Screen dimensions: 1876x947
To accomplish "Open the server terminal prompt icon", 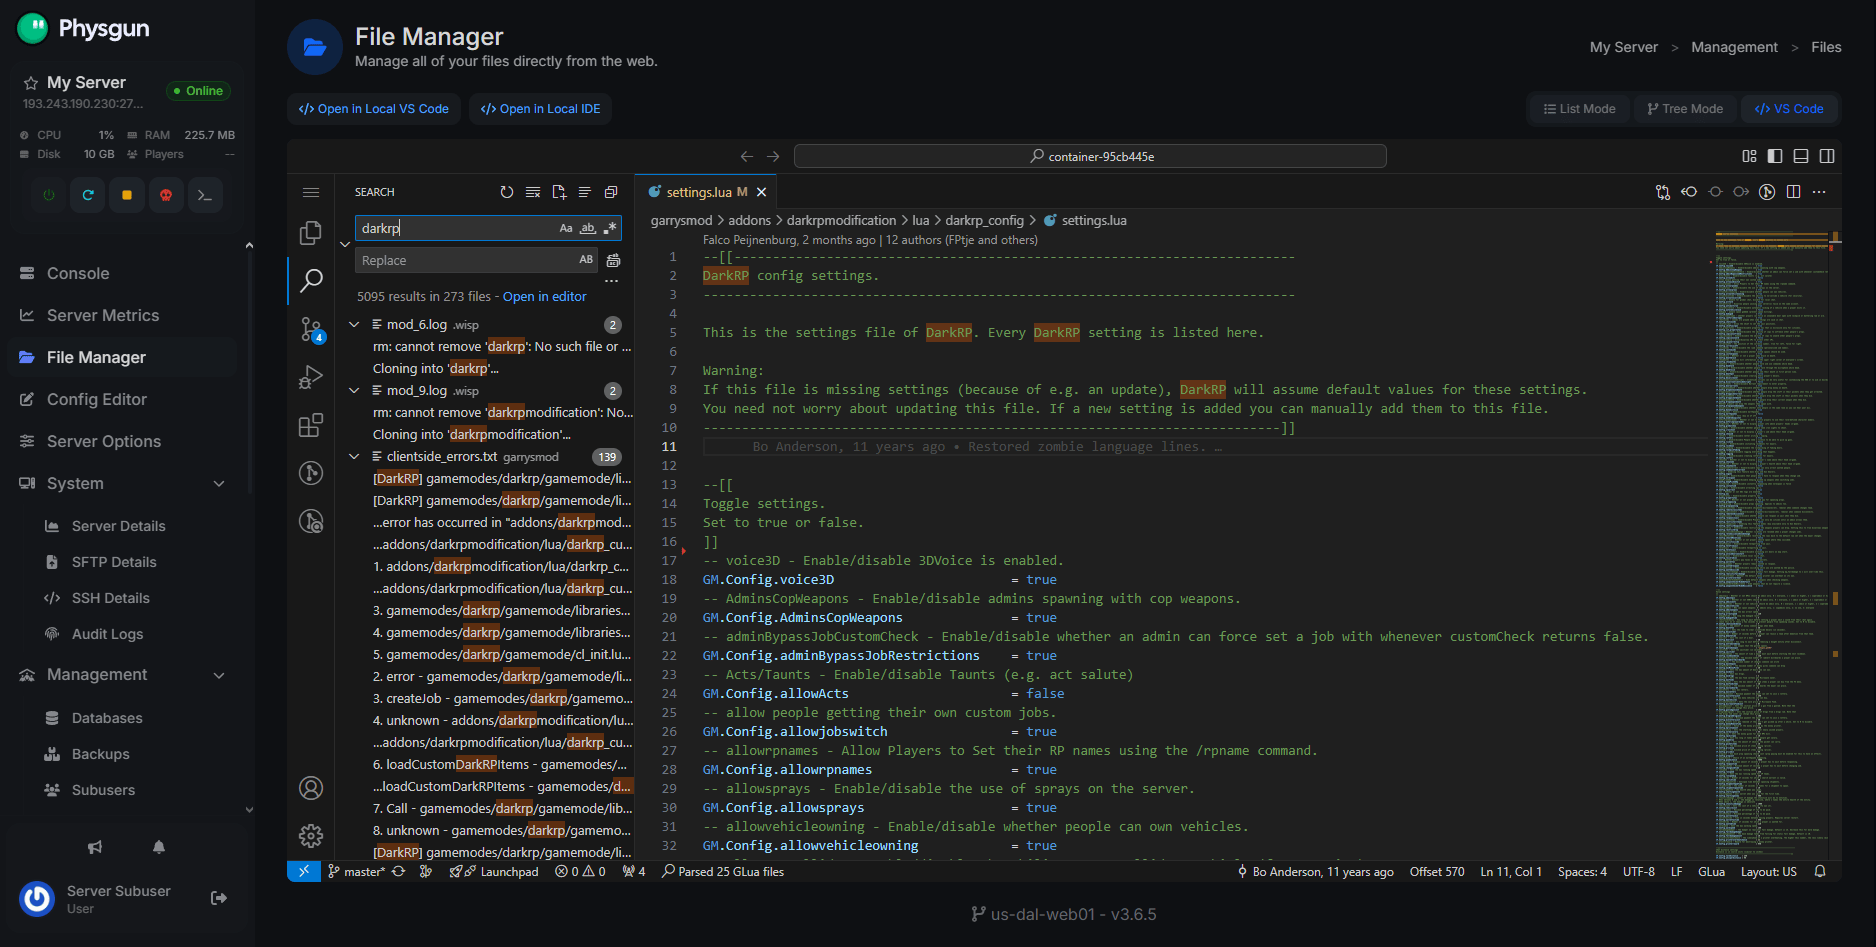I will click(x=205, y=195).
